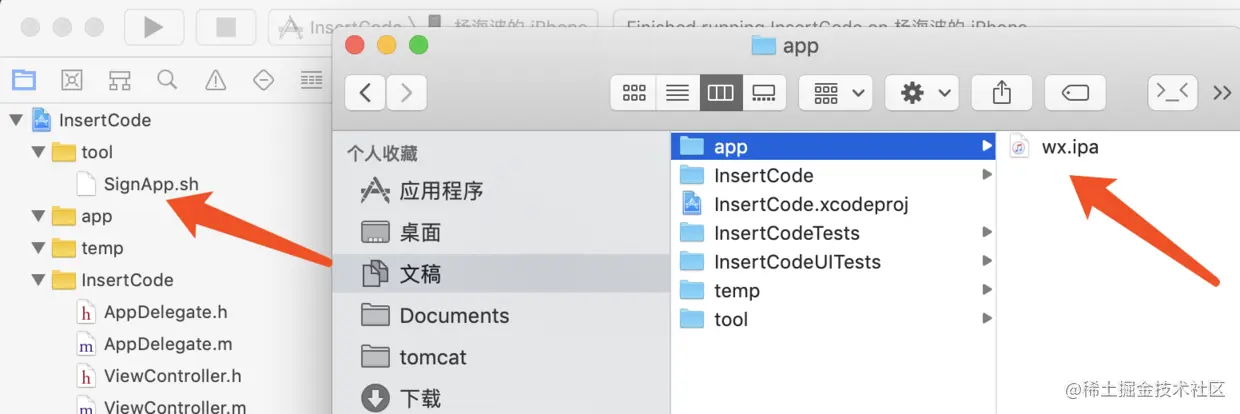Open Finder group-by arrangement dropdown

(836, 93)
